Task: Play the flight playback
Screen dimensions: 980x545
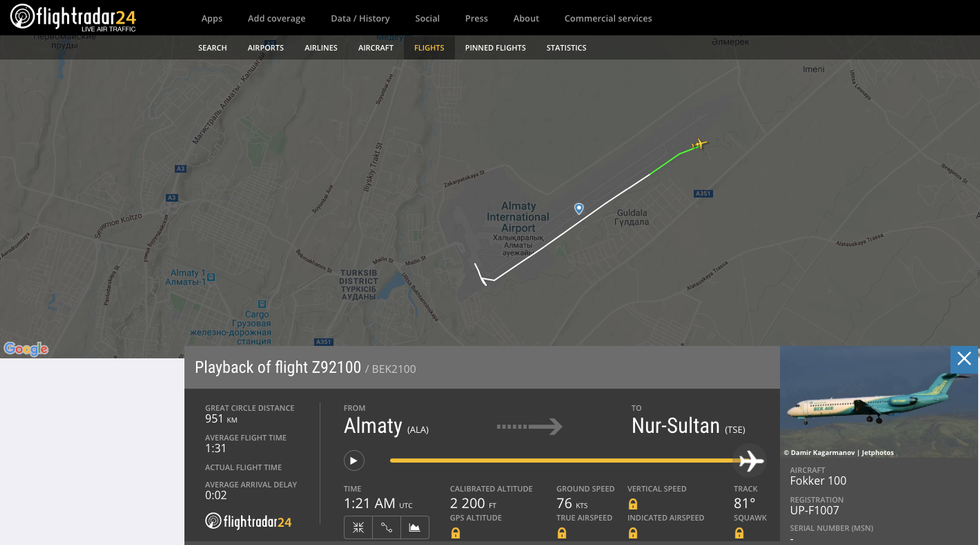Action: point(354,461)
